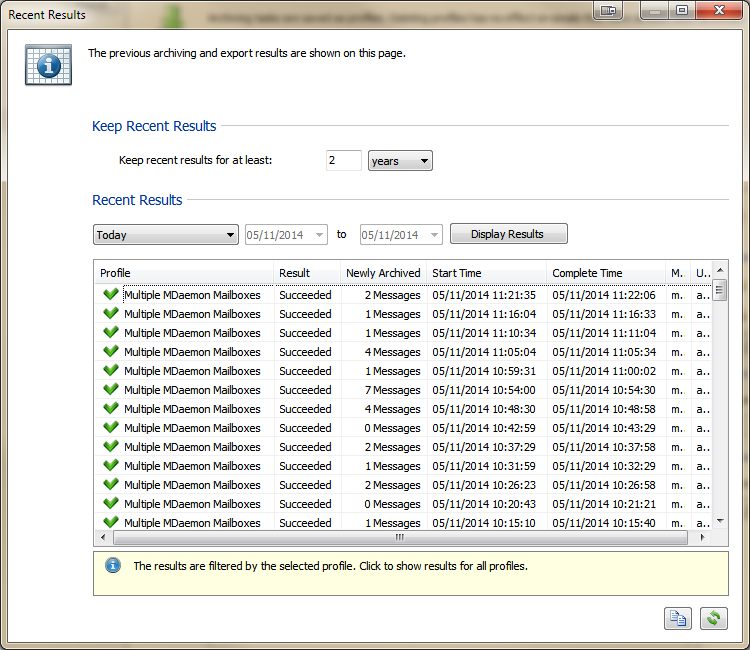Click Succeeded in the 10:31:59 row
This screenshot has height=650, width=750.
(305, 466)
